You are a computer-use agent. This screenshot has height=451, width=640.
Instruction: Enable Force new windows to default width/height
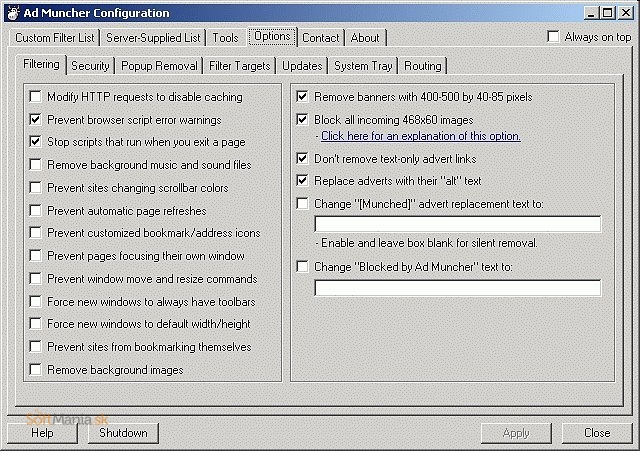[36, 324]
